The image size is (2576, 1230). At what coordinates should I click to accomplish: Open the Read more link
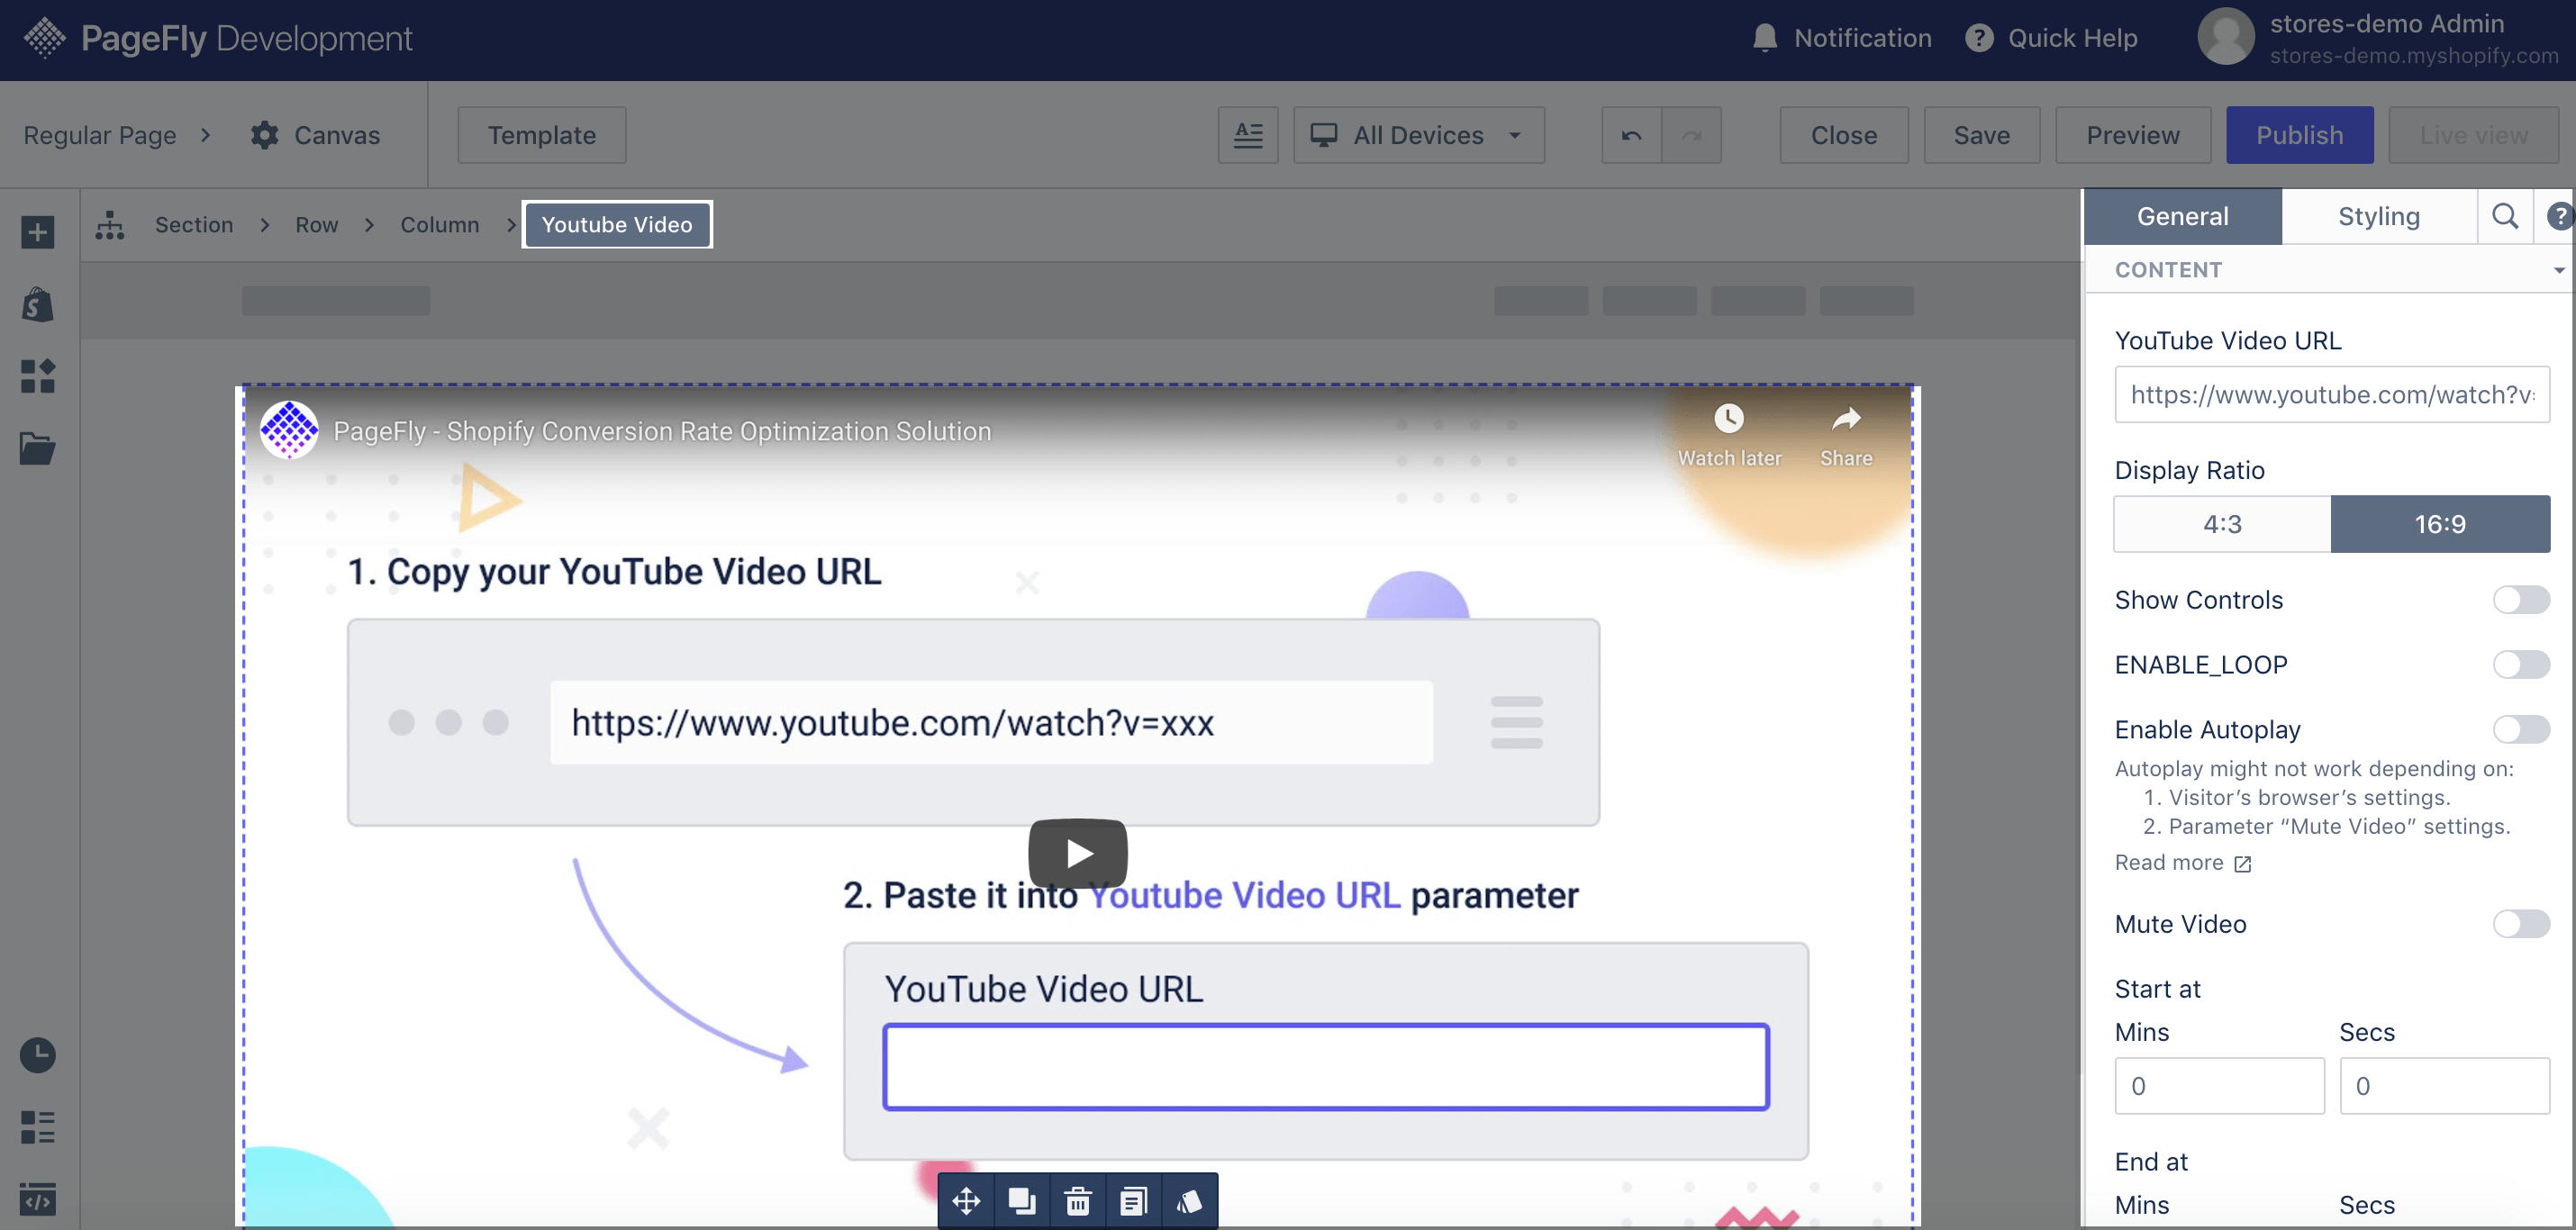click(2182, 863)
